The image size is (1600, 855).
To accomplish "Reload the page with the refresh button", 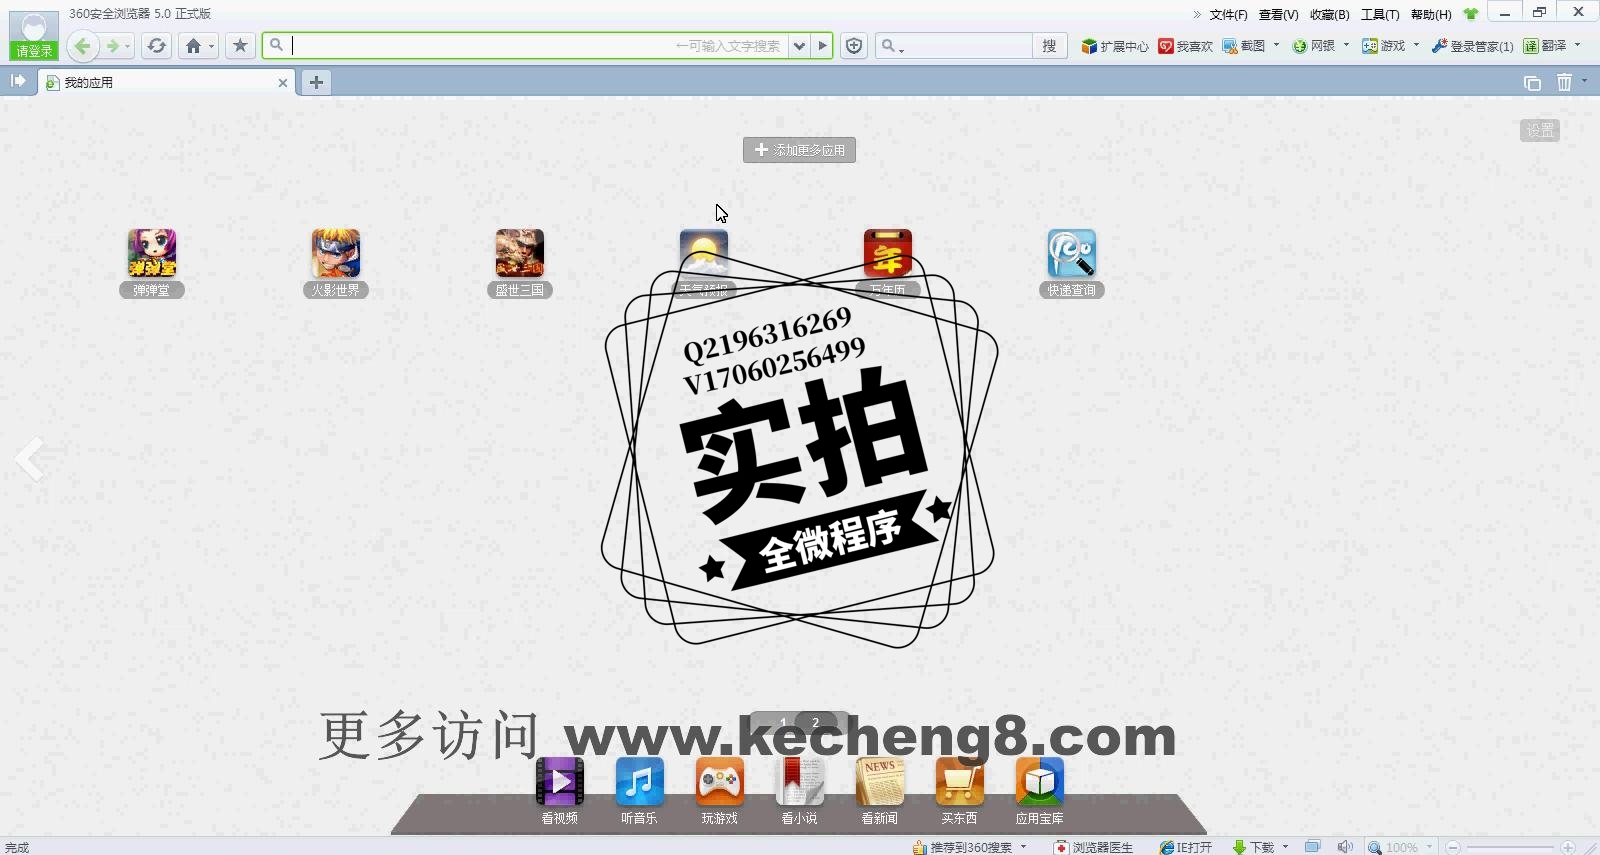I will point(156,46).
